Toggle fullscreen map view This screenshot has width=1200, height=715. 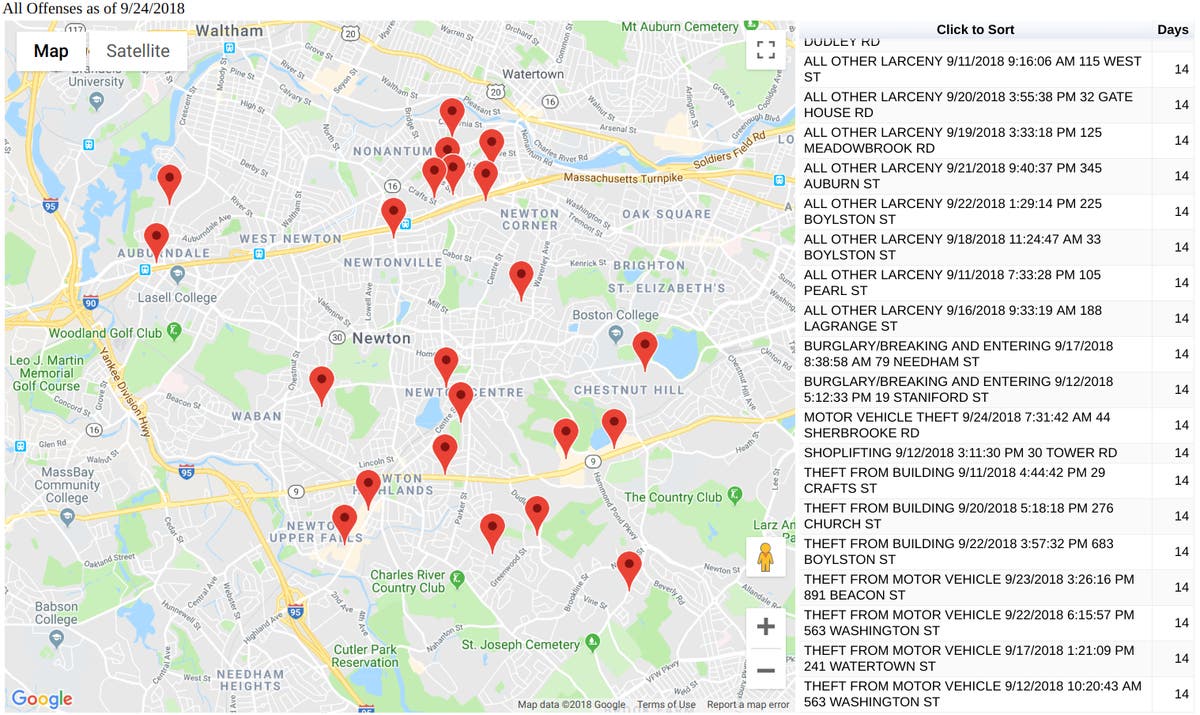coord(765,50)
